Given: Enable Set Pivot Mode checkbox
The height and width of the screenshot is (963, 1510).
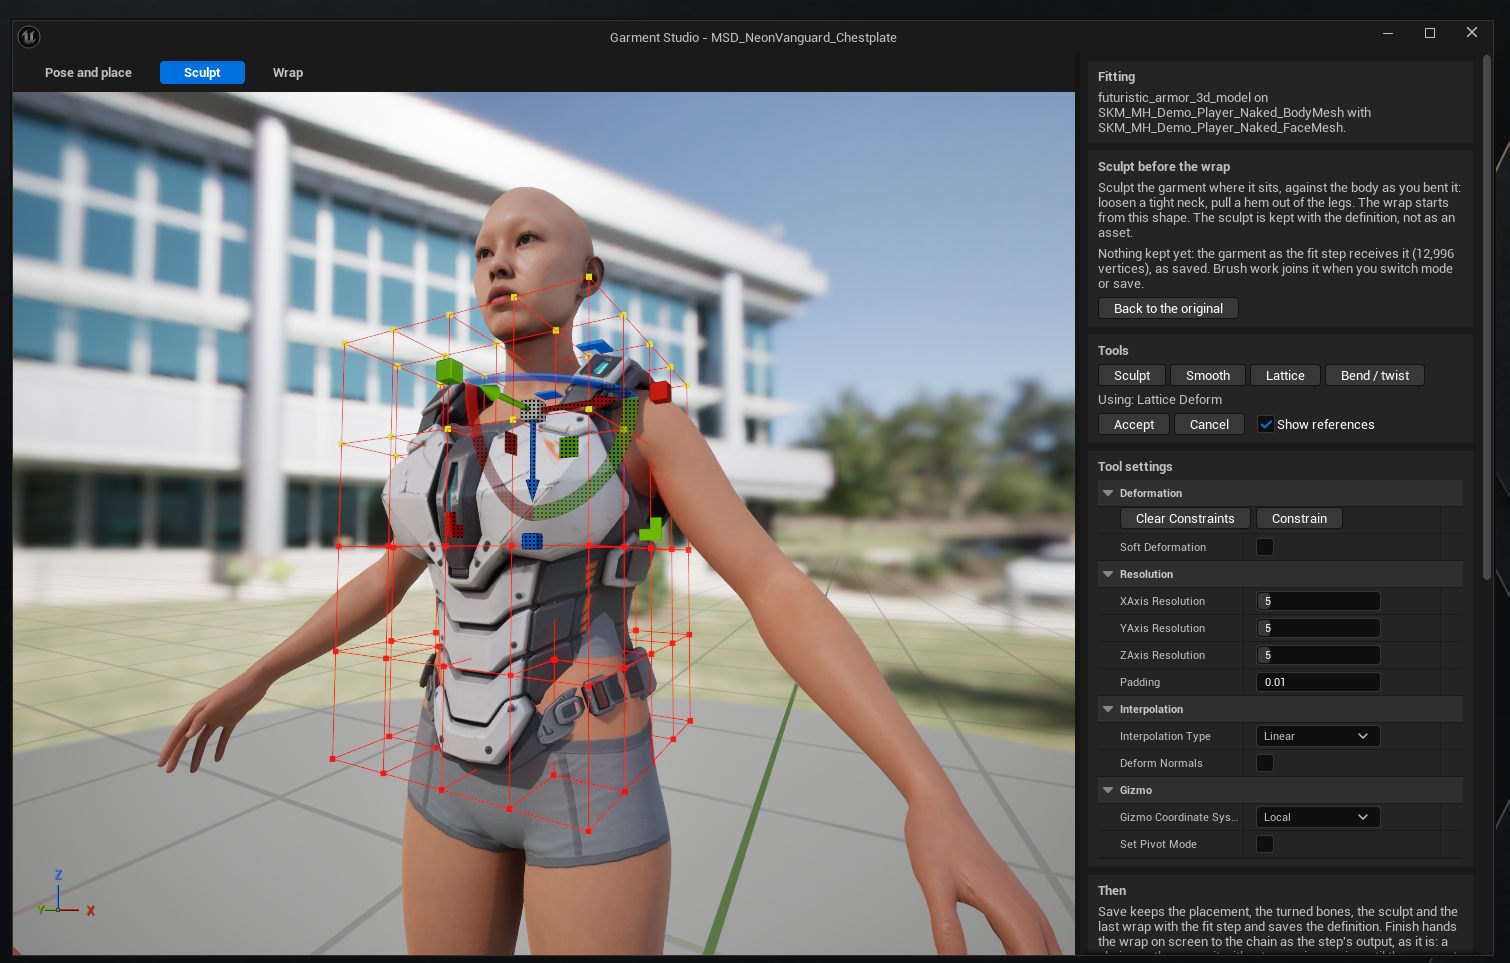Looking at the screenshot, I should 1265,844.
